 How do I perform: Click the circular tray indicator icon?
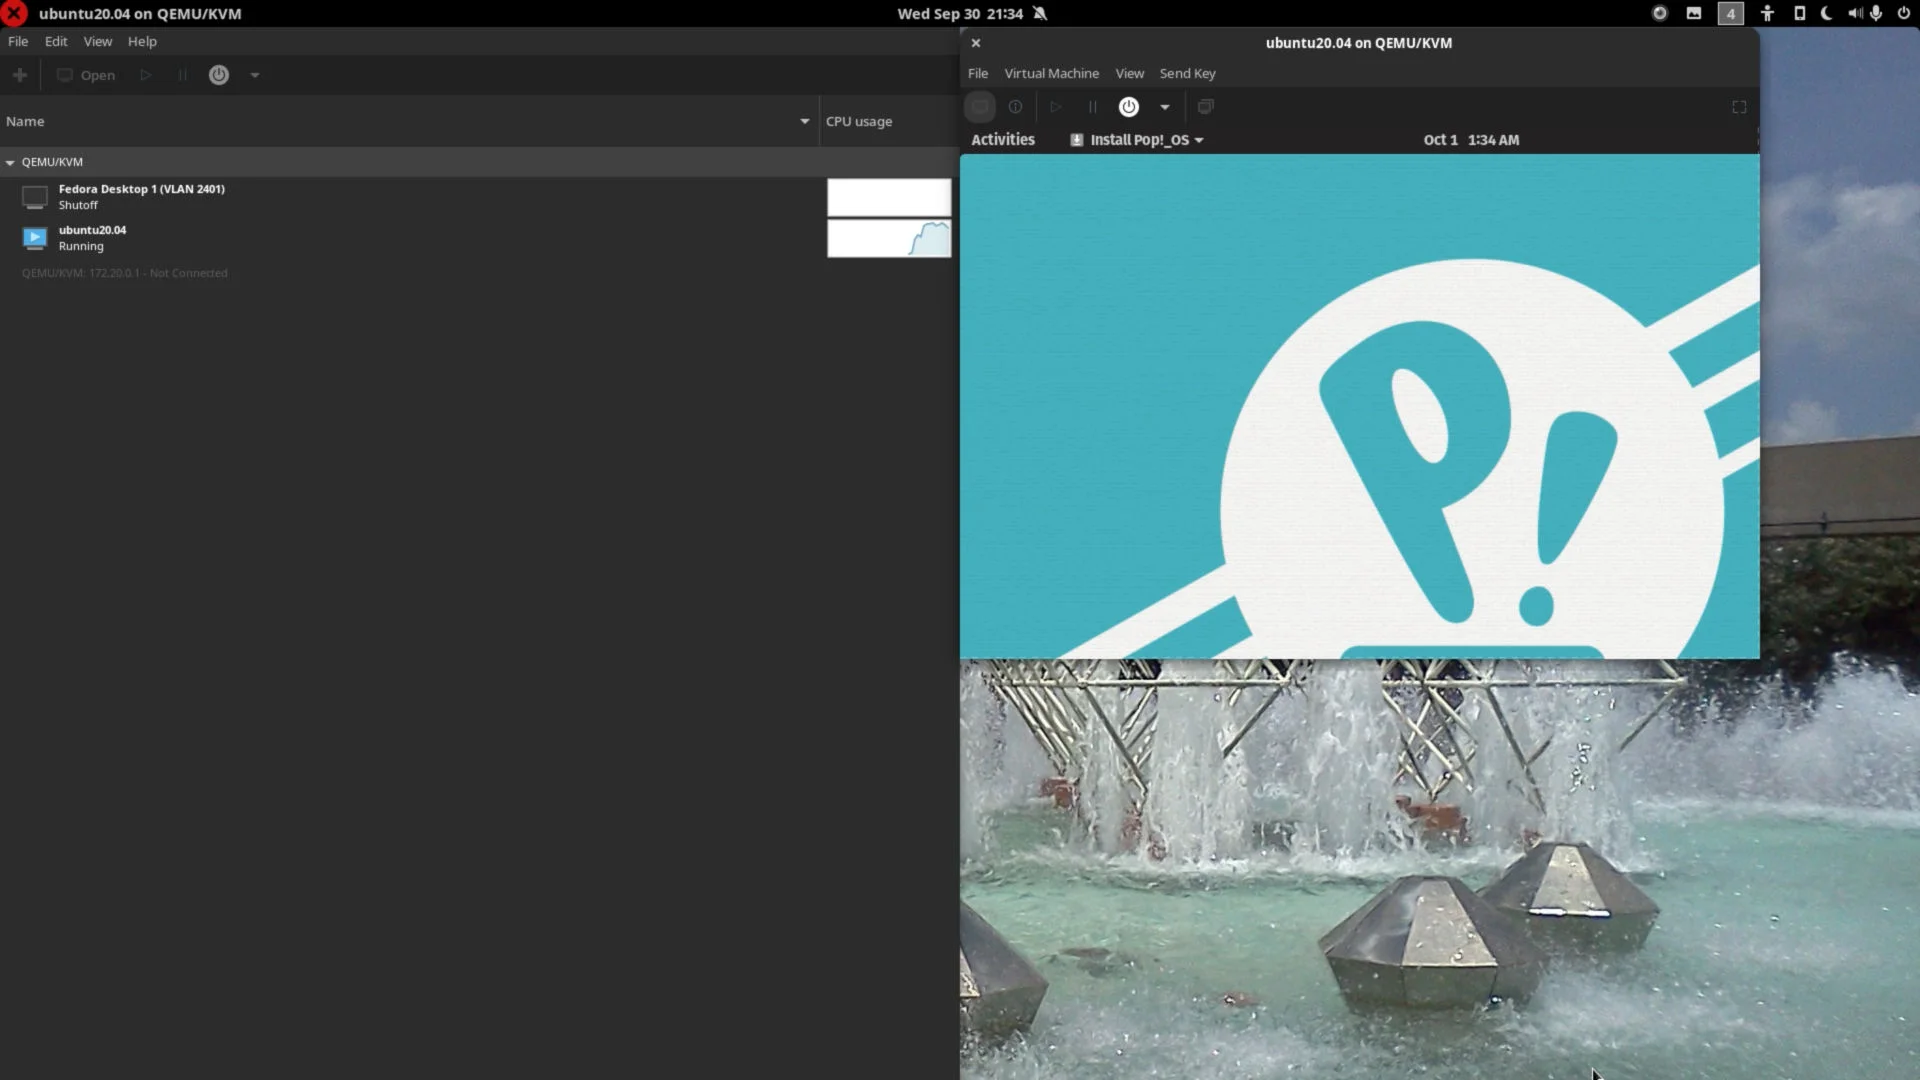(1660, 13)
